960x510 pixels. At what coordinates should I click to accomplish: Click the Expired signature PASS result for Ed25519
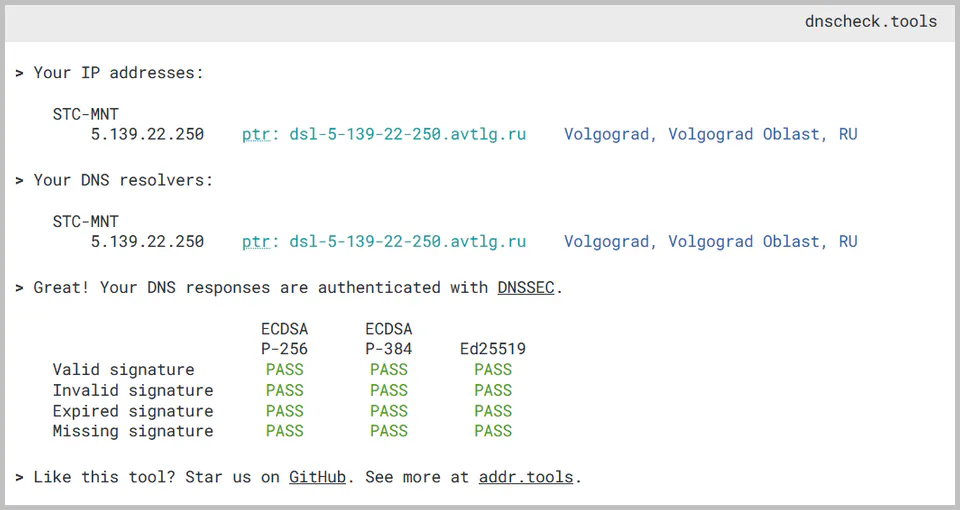tap(493, 411)
